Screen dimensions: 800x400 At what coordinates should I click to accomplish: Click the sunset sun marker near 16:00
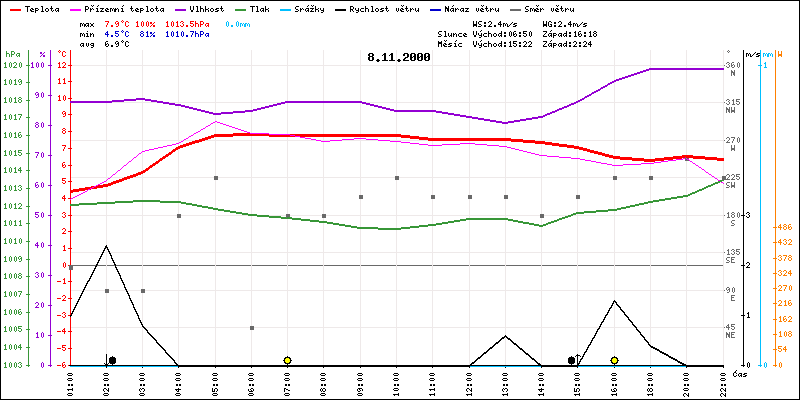click(x=614, y=360)
